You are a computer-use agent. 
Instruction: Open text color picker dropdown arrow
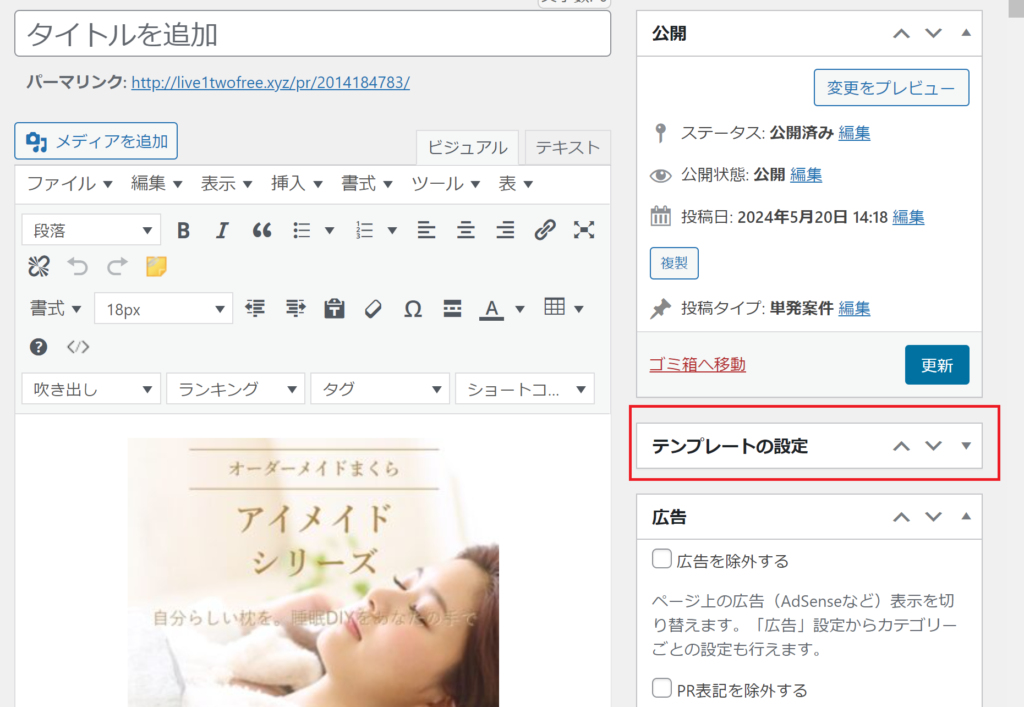(520, 309)
